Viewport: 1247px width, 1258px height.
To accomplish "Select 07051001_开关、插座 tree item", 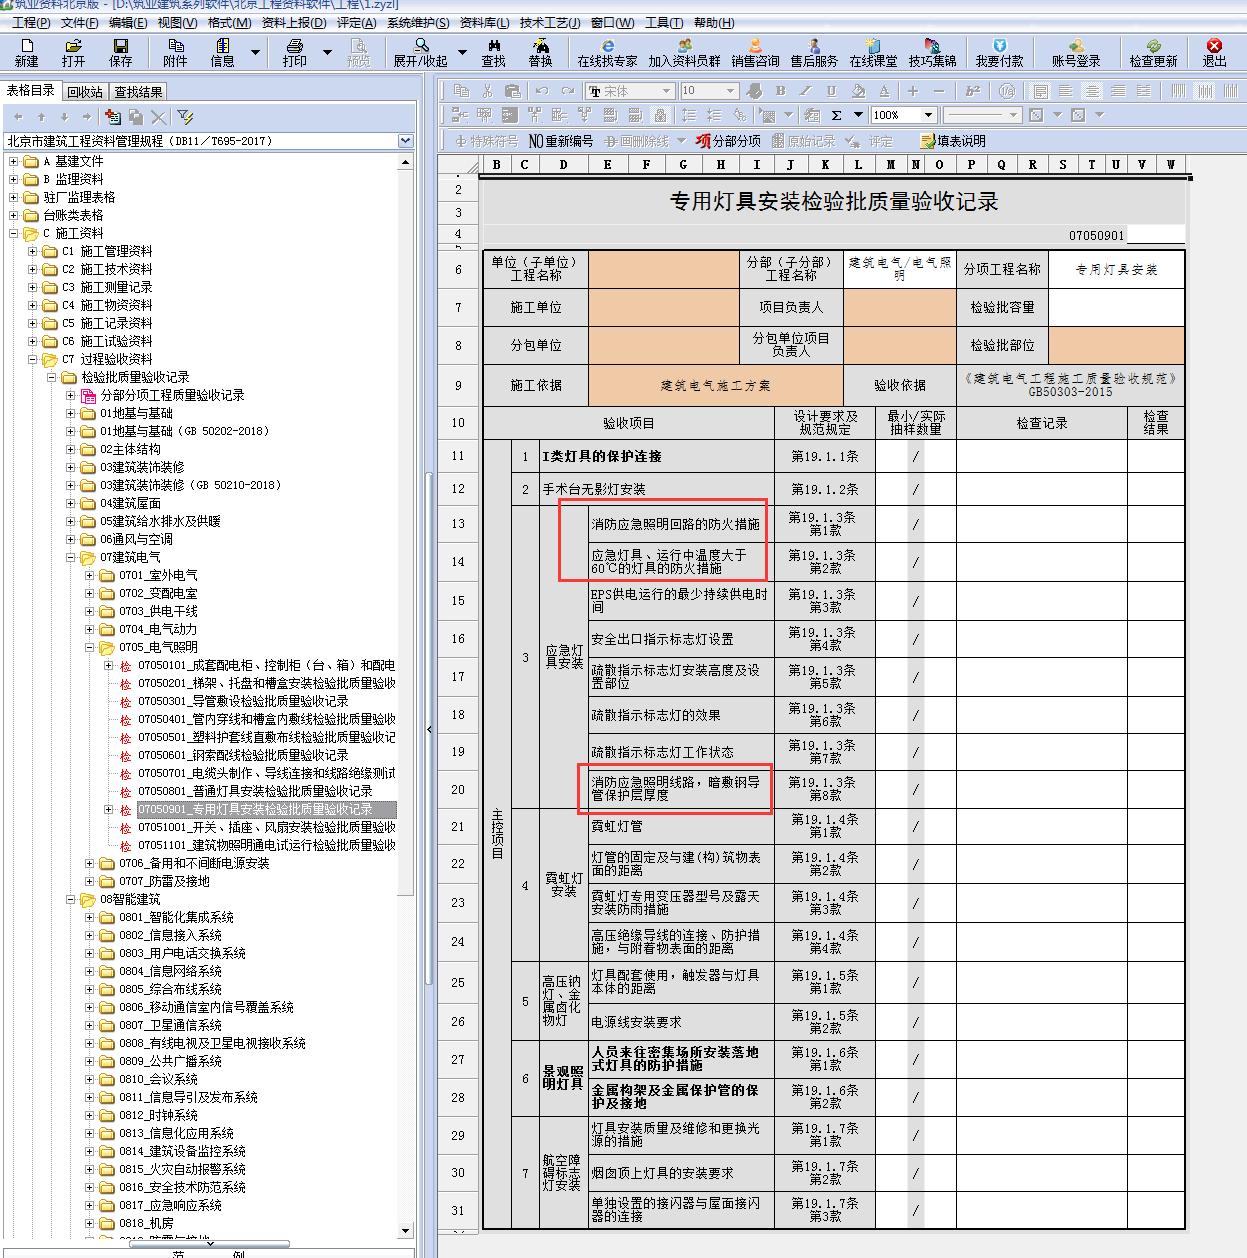I will tap(267, 827).
